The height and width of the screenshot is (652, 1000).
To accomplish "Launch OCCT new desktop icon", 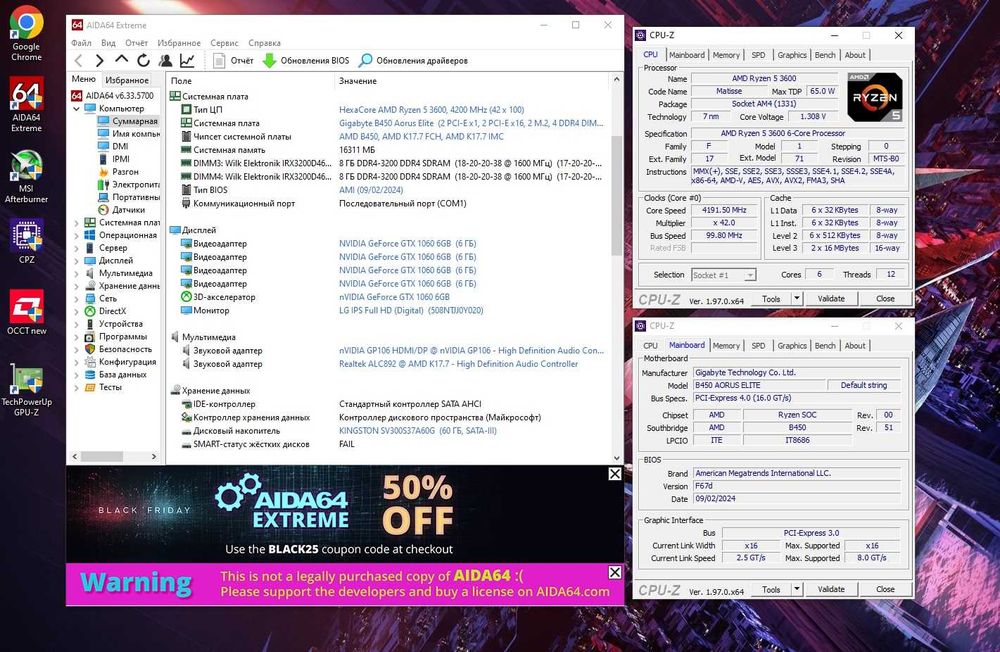I will tap(26, 311).
